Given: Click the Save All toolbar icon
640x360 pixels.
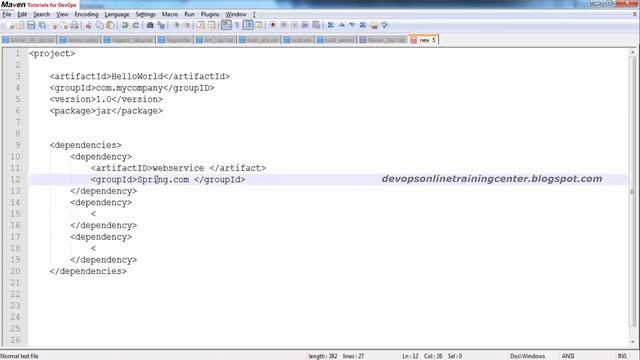Looking at the screenshot, I should (42, 25).
